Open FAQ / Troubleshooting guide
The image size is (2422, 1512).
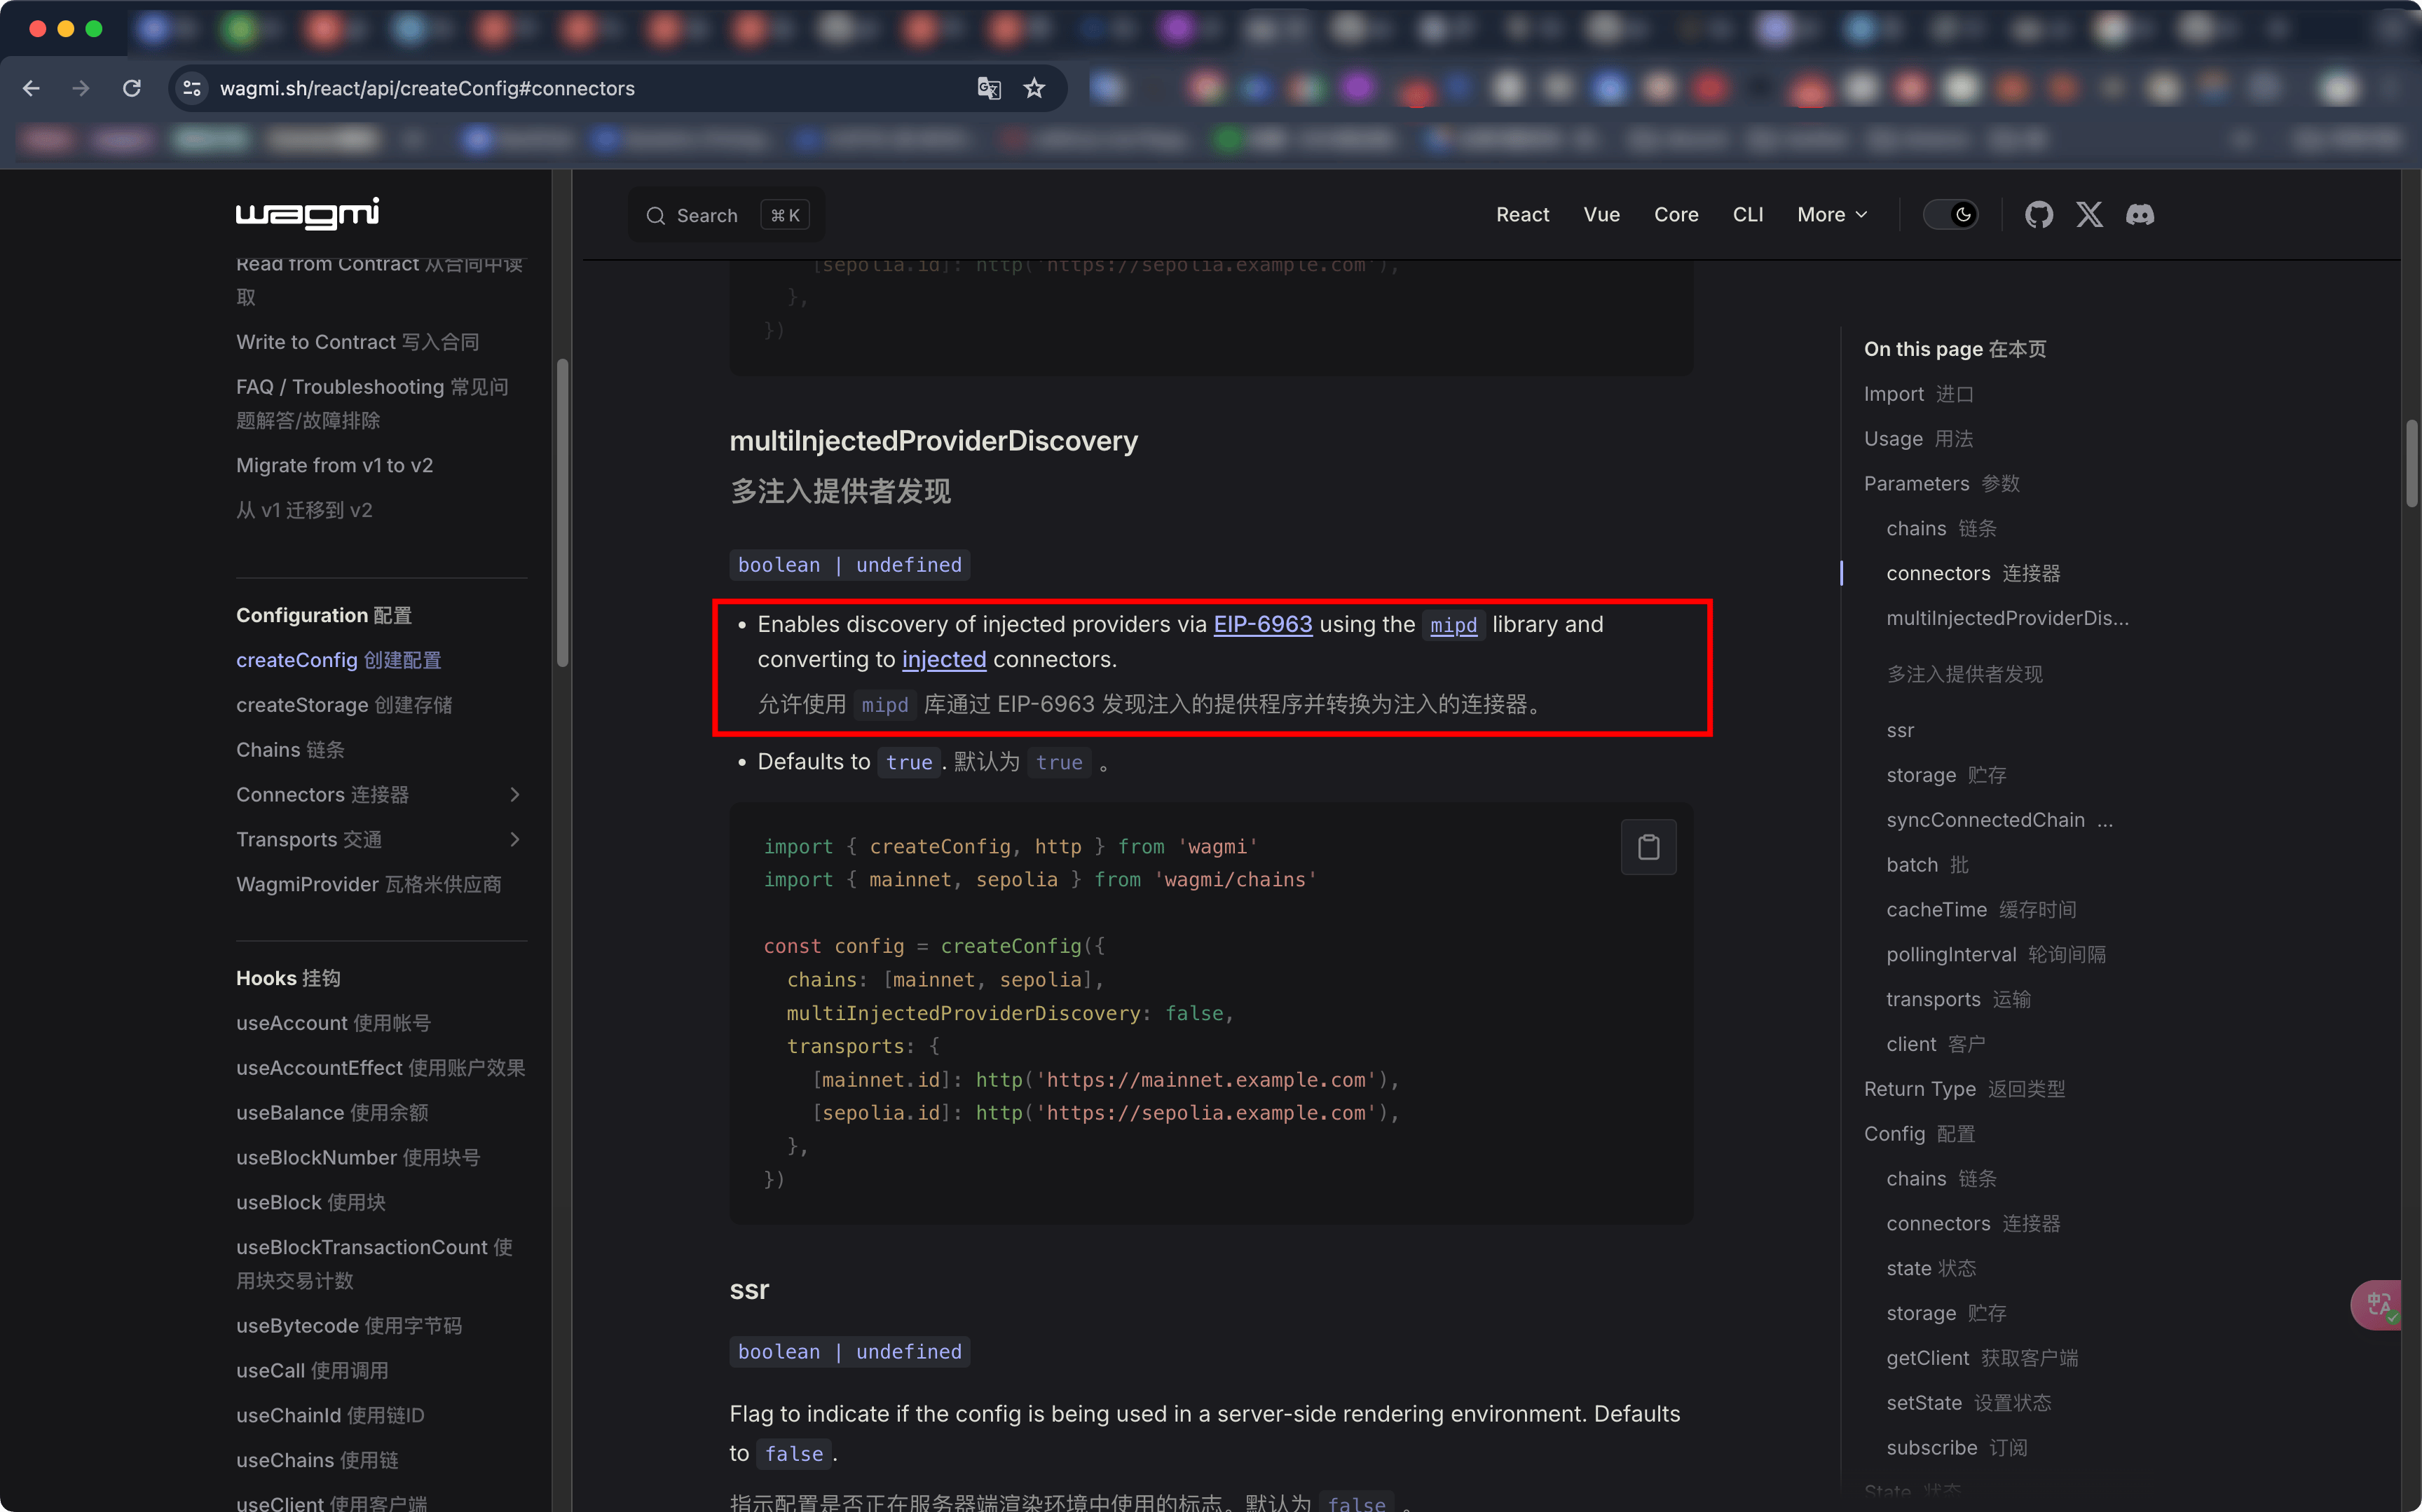tap(372, 403)
